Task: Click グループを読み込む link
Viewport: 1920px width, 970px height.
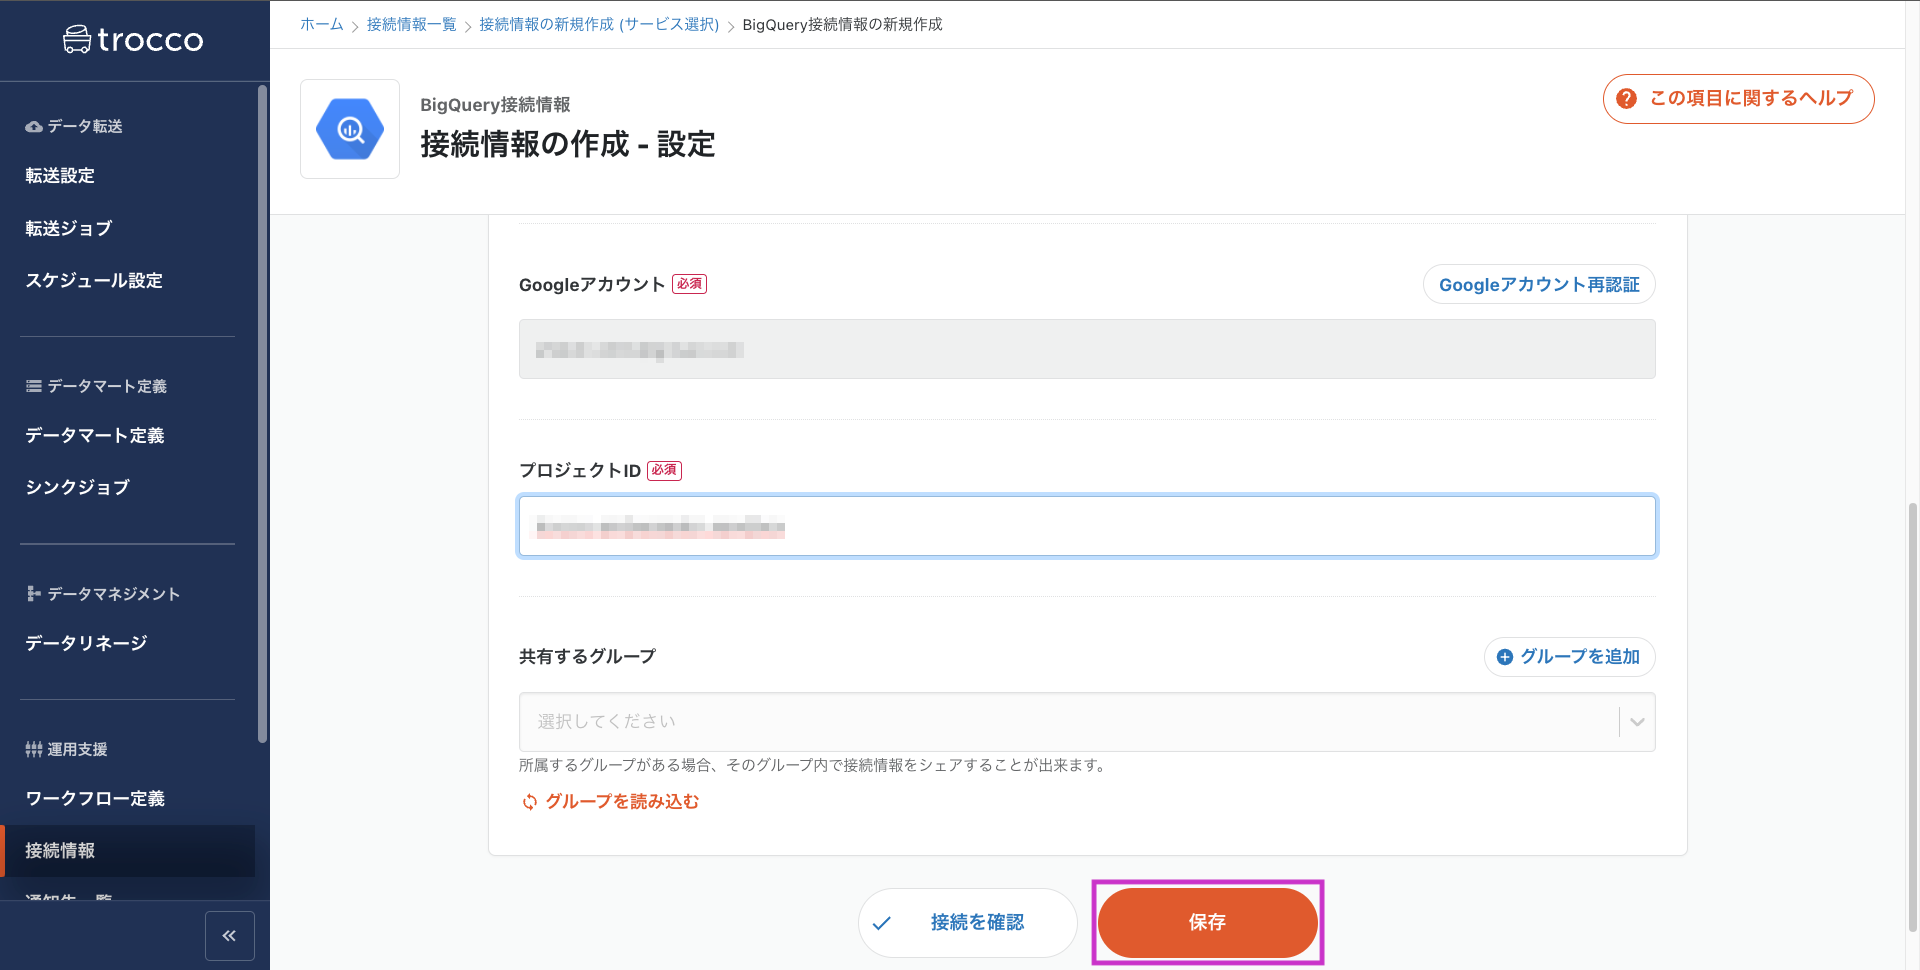Action: (x=622, y=802)
